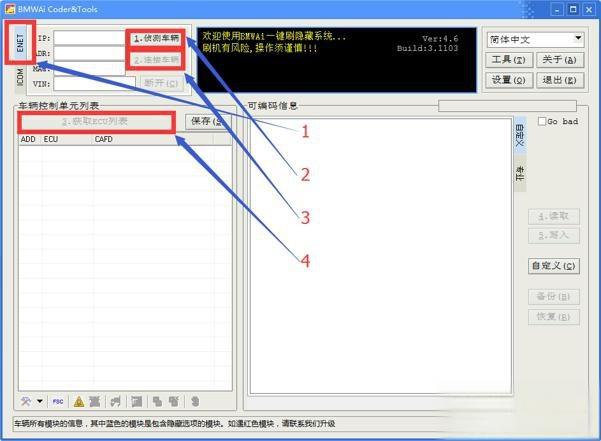The height and width of the screenshot is (441, 601).
Task: Expand the arrow beside the tools icon
Action: pos(40,401)
